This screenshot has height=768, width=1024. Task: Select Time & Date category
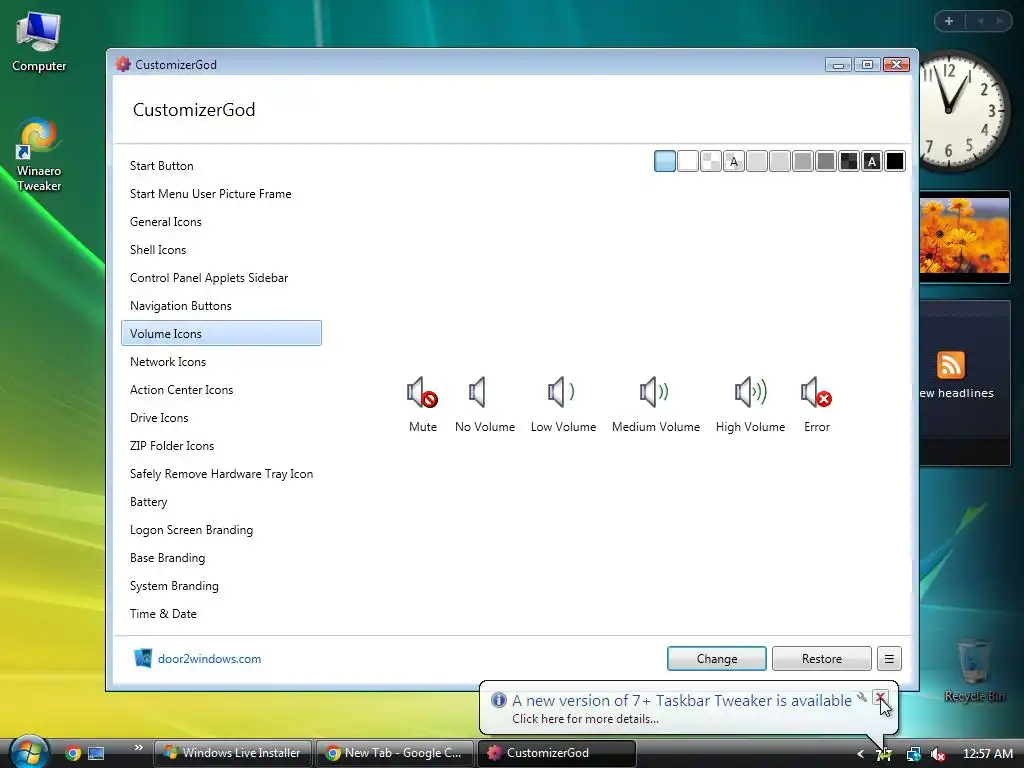(x=221, y=613)
